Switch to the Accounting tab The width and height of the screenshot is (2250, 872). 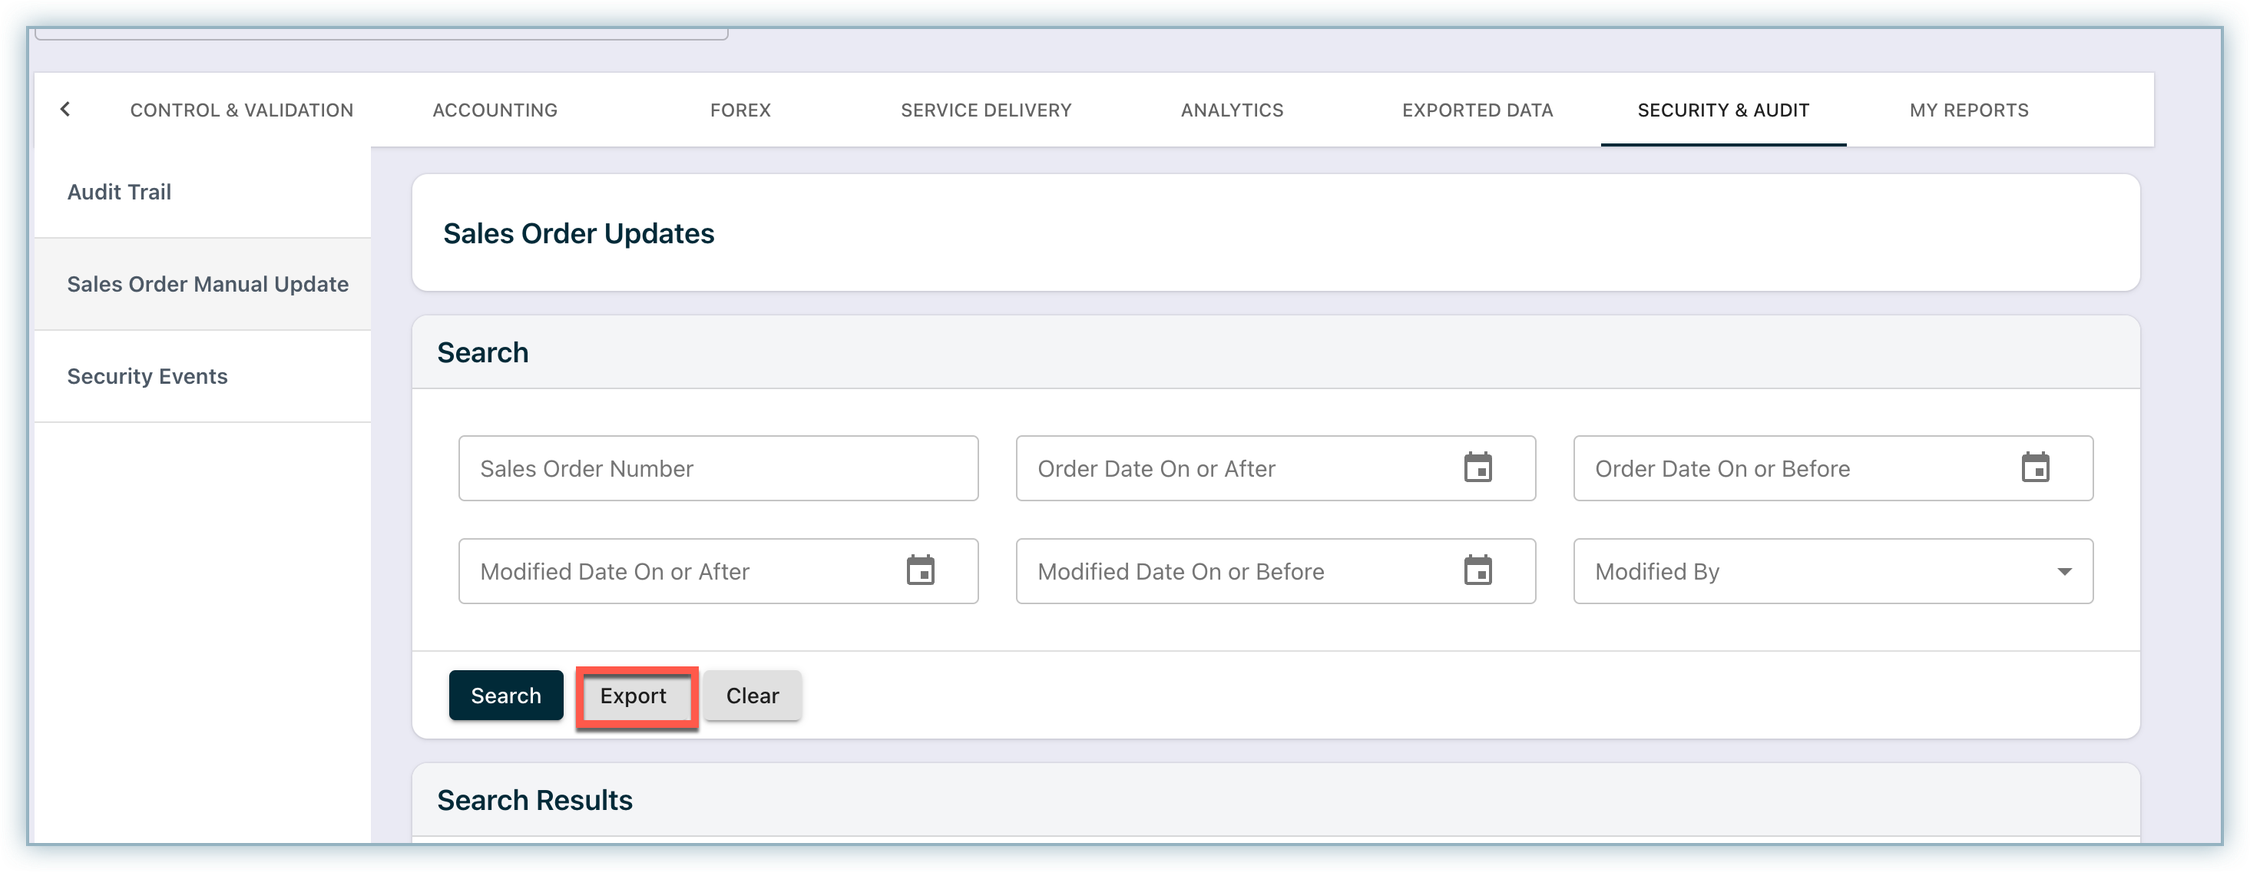point(495,110)
